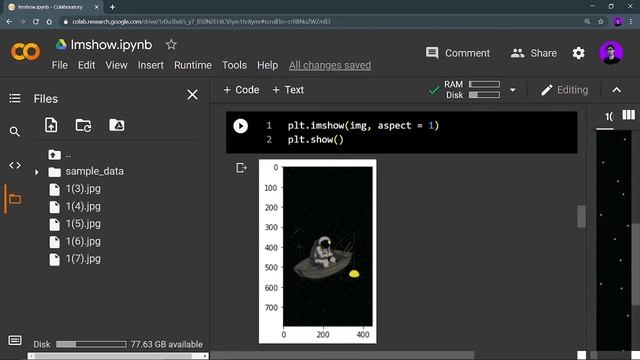Viewport: 640px width, 360px height.
Task: Open the Insert menu
Action: (151, 65)
